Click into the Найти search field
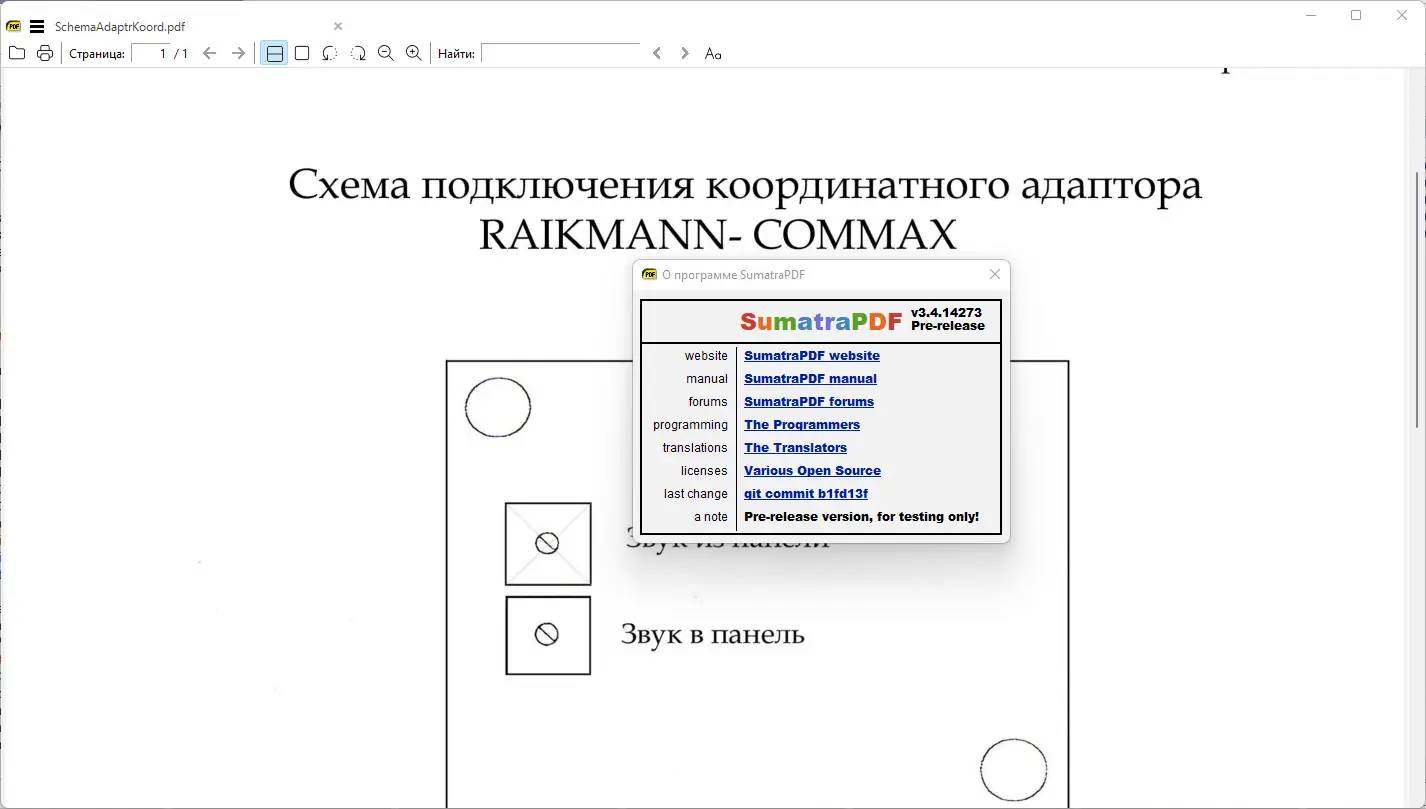The image size is (1426, 809). [560, 53]
